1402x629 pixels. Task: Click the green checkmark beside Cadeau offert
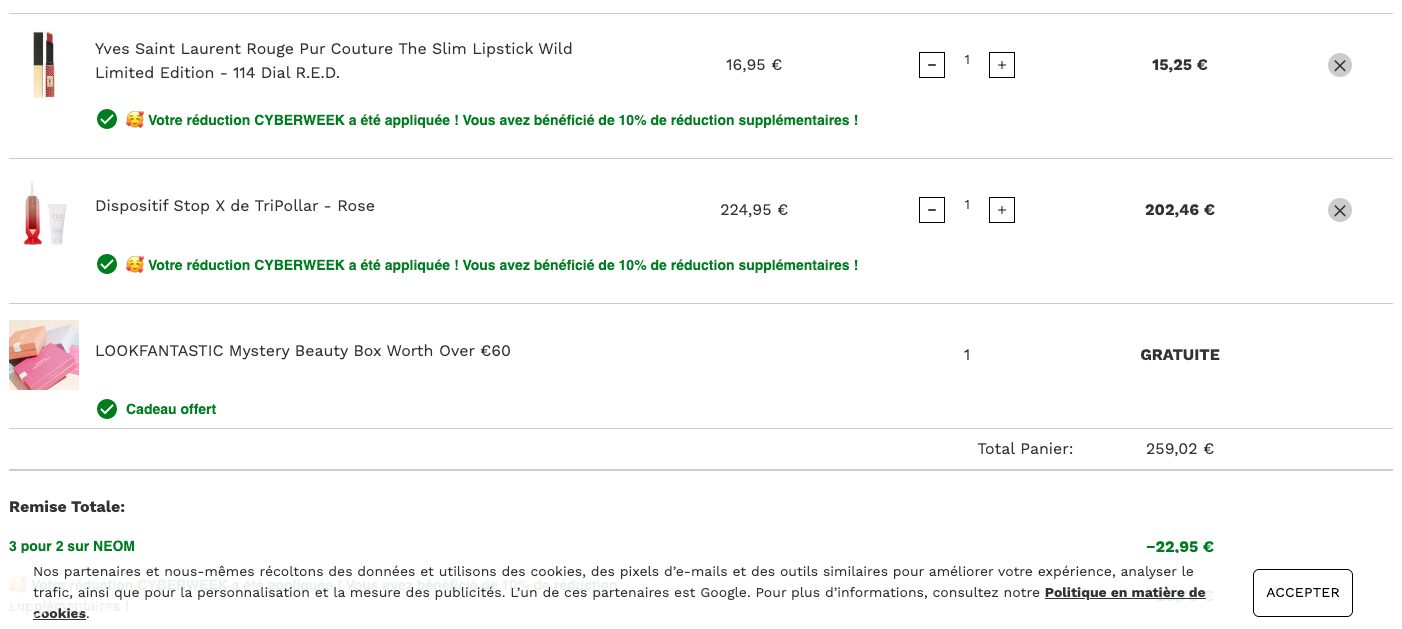pyautogui.click(x=107, y=409)
